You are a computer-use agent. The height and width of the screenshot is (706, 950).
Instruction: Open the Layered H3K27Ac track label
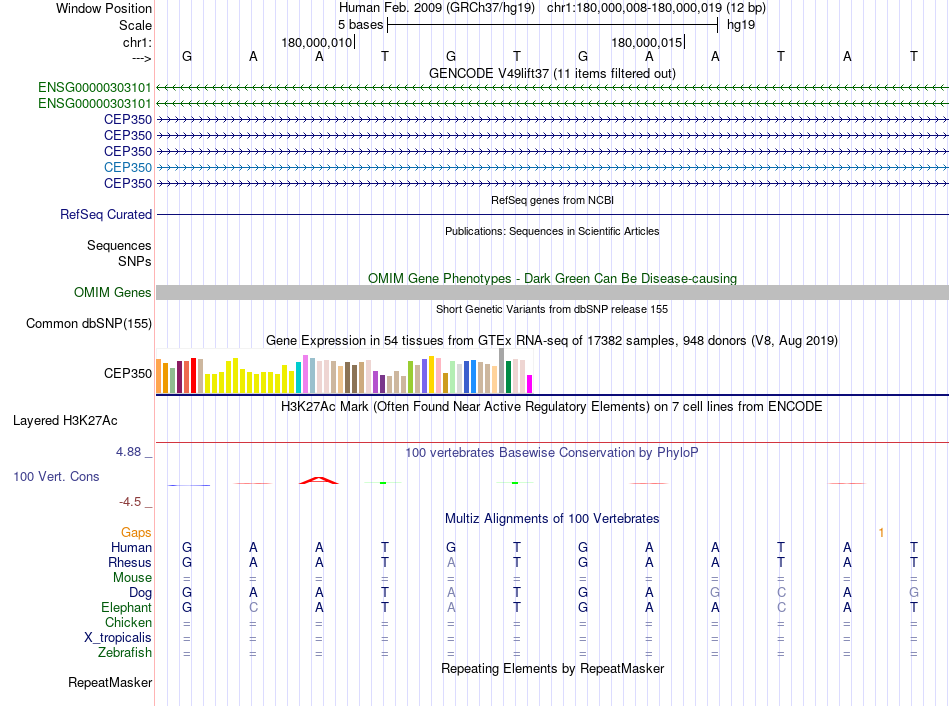(65, 421)
